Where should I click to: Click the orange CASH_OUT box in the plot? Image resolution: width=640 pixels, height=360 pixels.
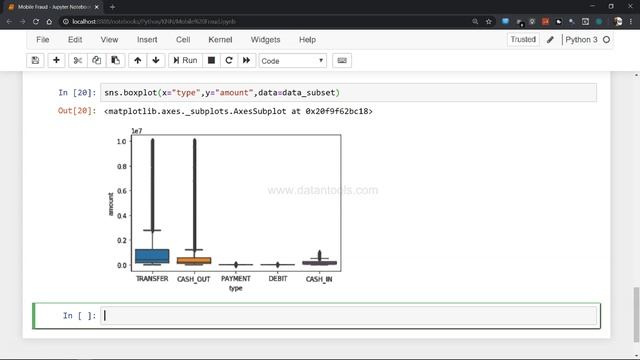point(194,260)
